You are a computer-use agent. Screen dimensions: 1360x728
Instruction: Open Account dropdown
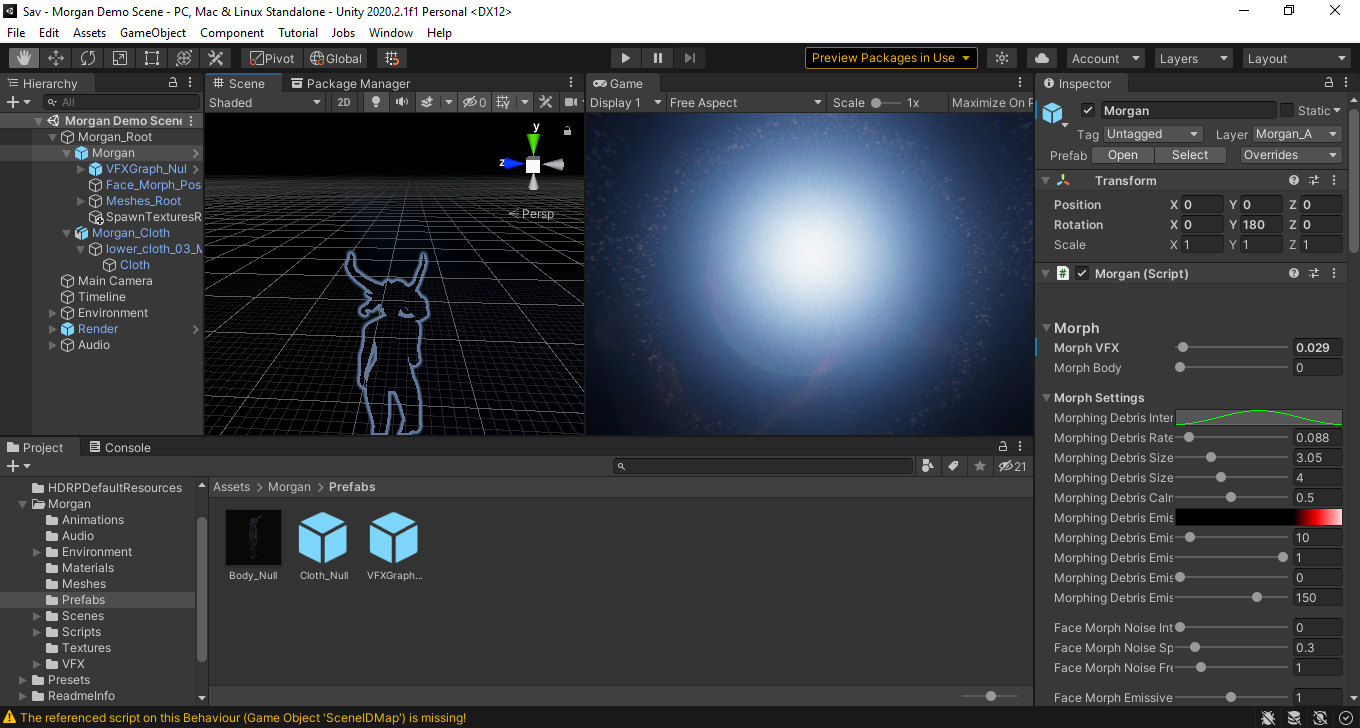1106,58
